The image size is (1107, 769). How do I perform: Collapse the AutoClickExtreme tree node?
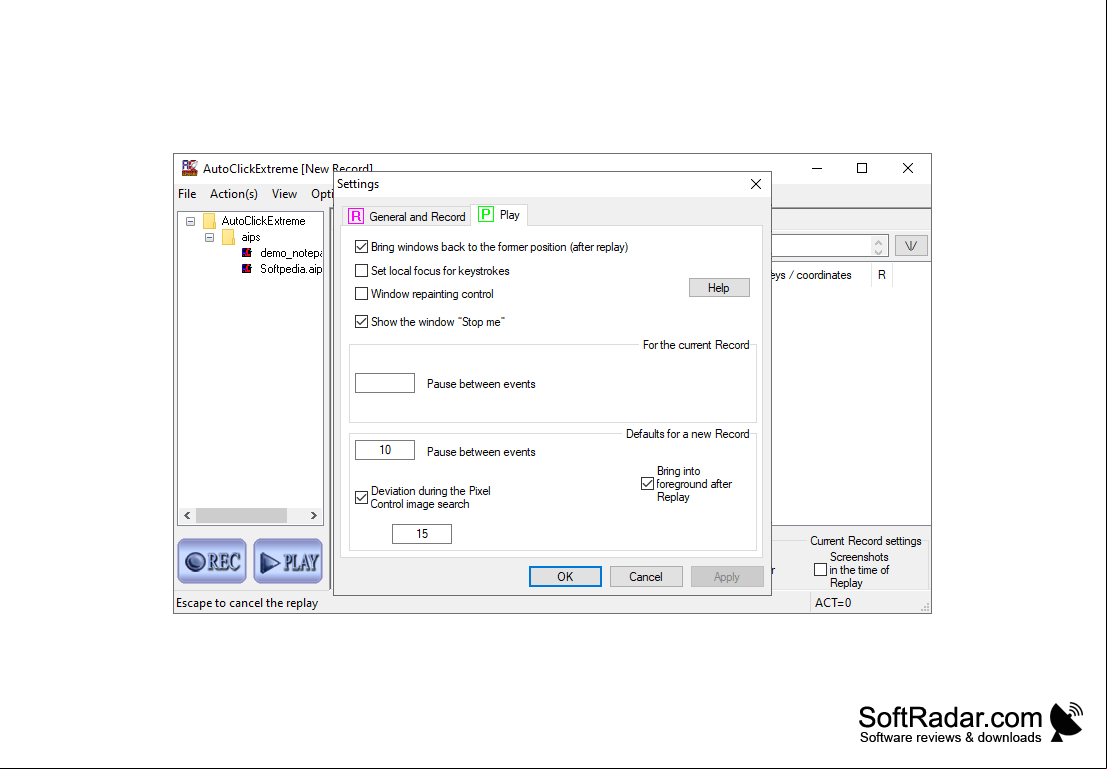[190, 221]
